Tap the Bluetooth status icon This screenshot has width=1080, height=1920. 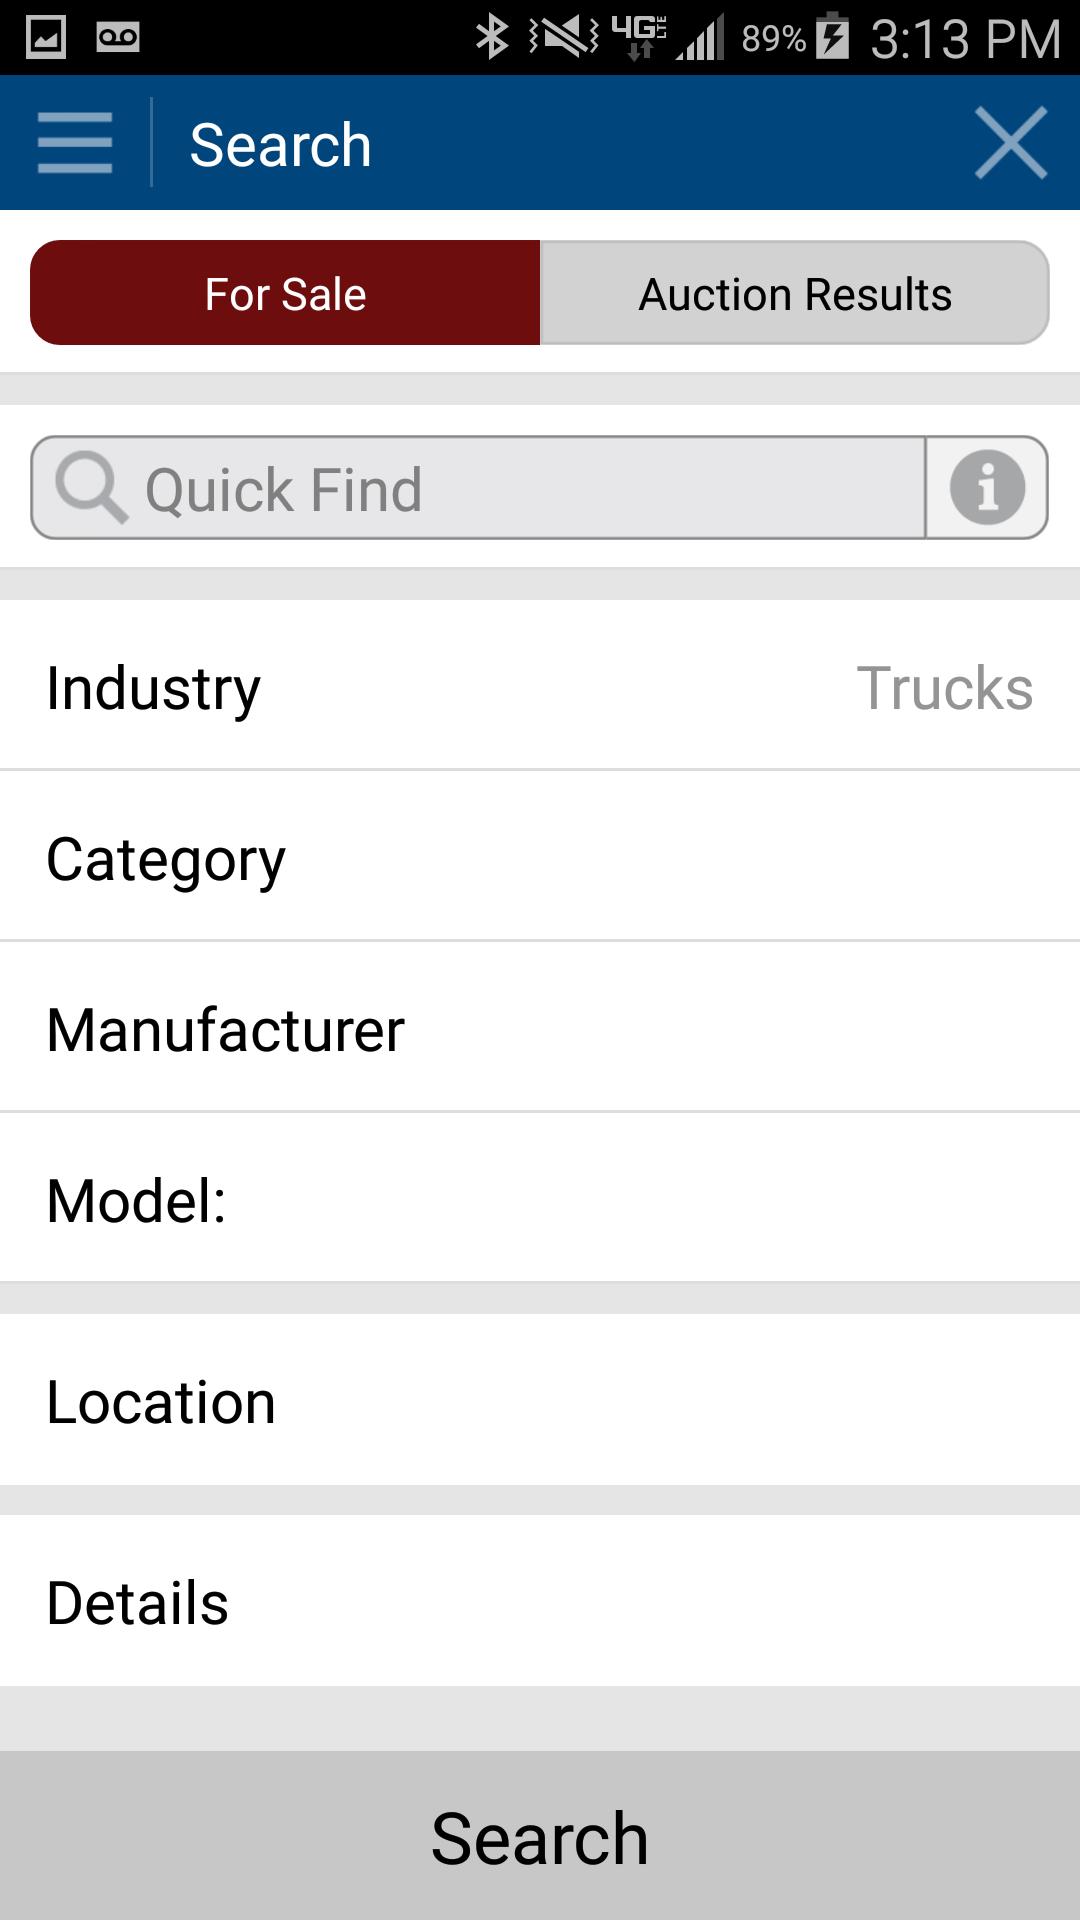[491, 38]
